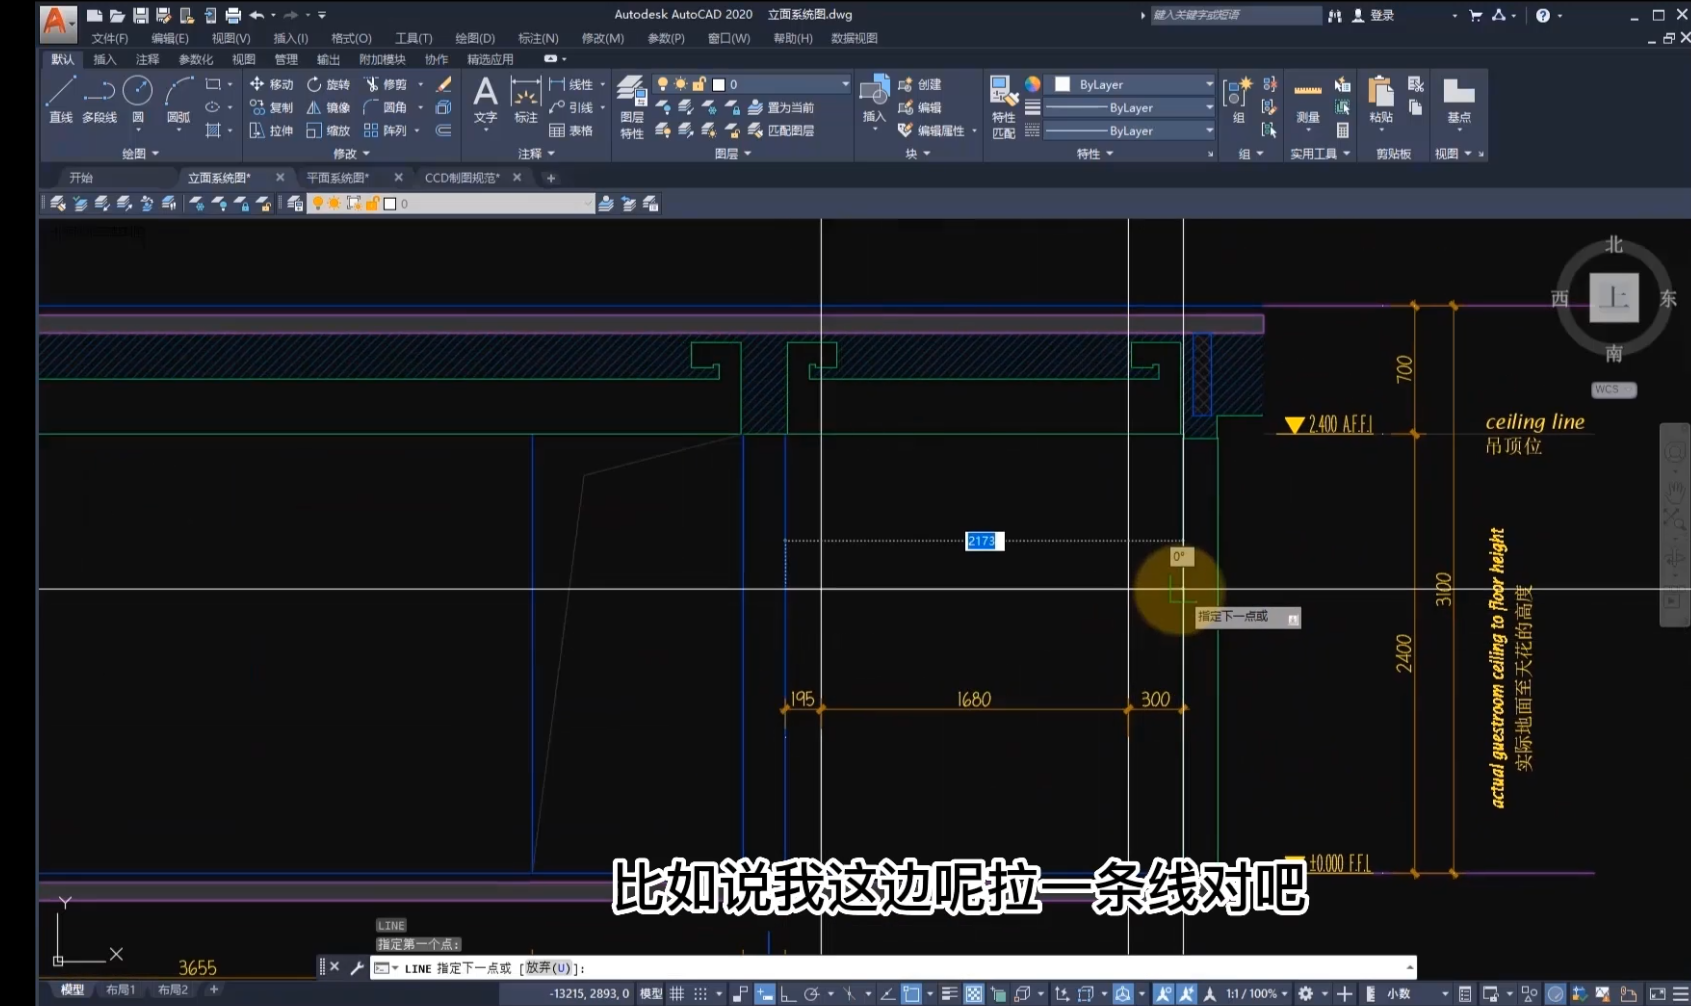Open the 格式(O) menu
Screen dimensions: 1691x1006
click(351, 38)
